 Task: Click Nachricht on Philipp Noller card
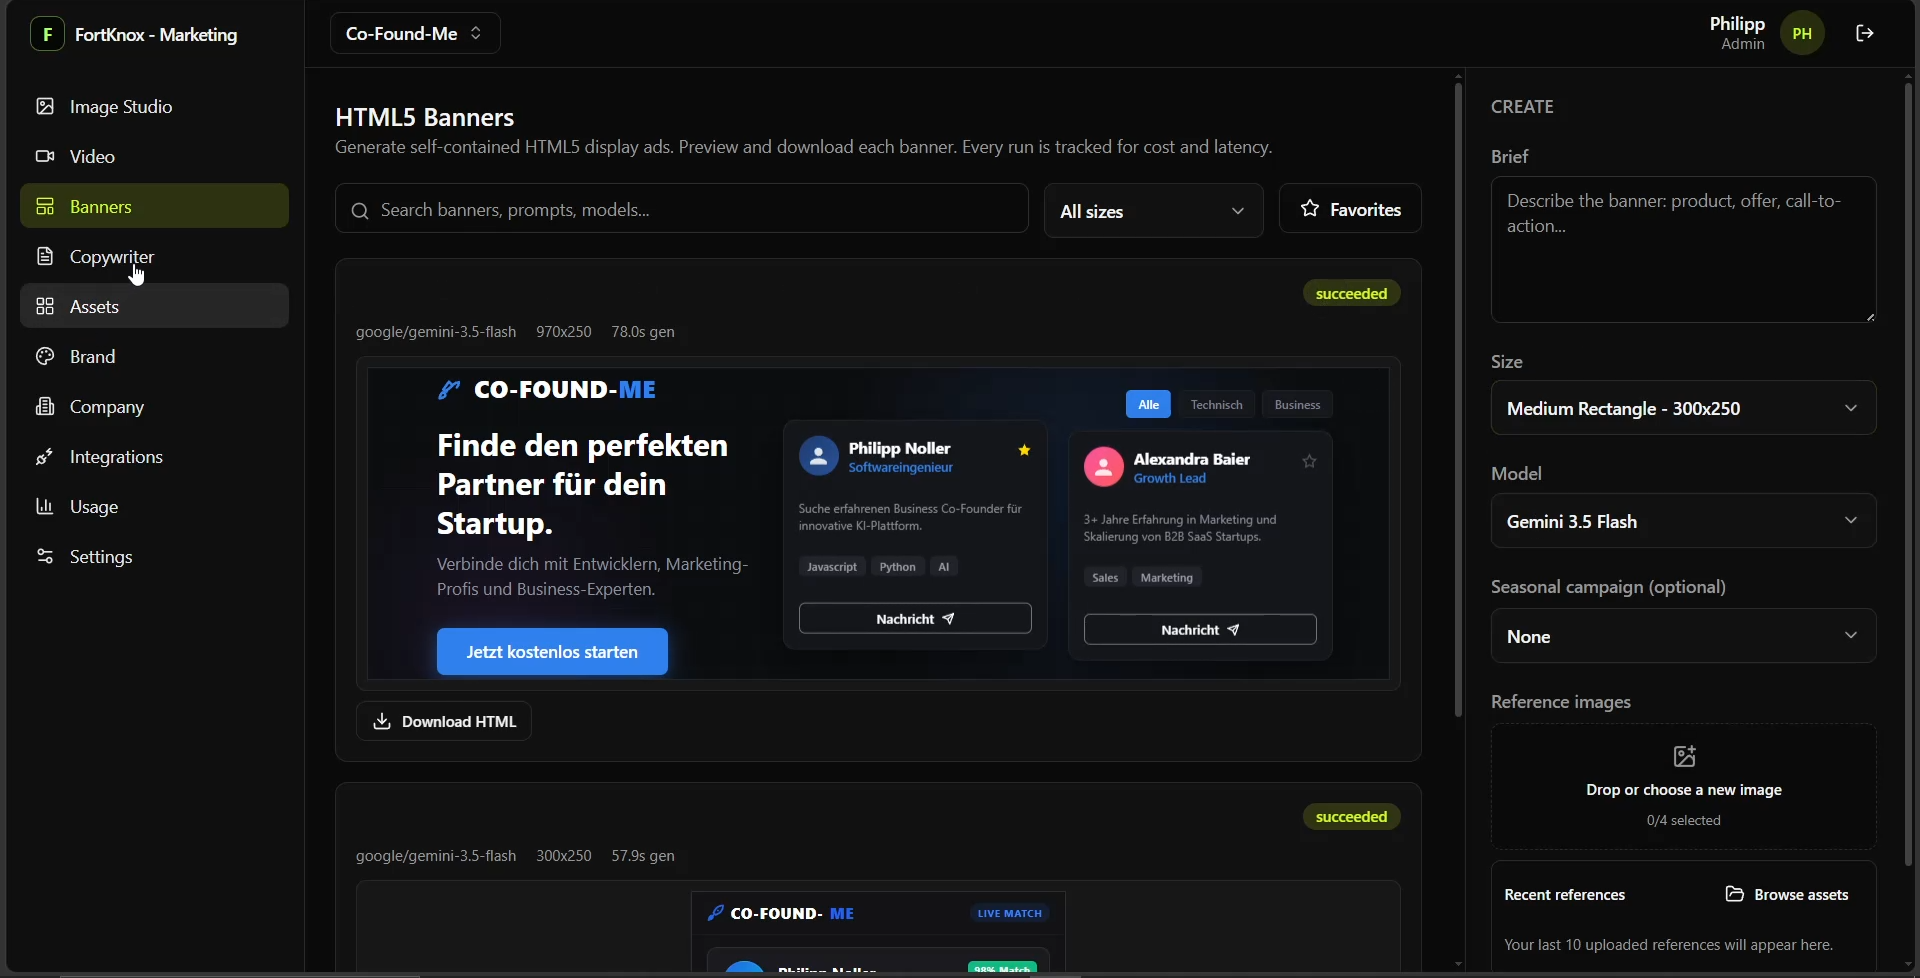(915, 619)
